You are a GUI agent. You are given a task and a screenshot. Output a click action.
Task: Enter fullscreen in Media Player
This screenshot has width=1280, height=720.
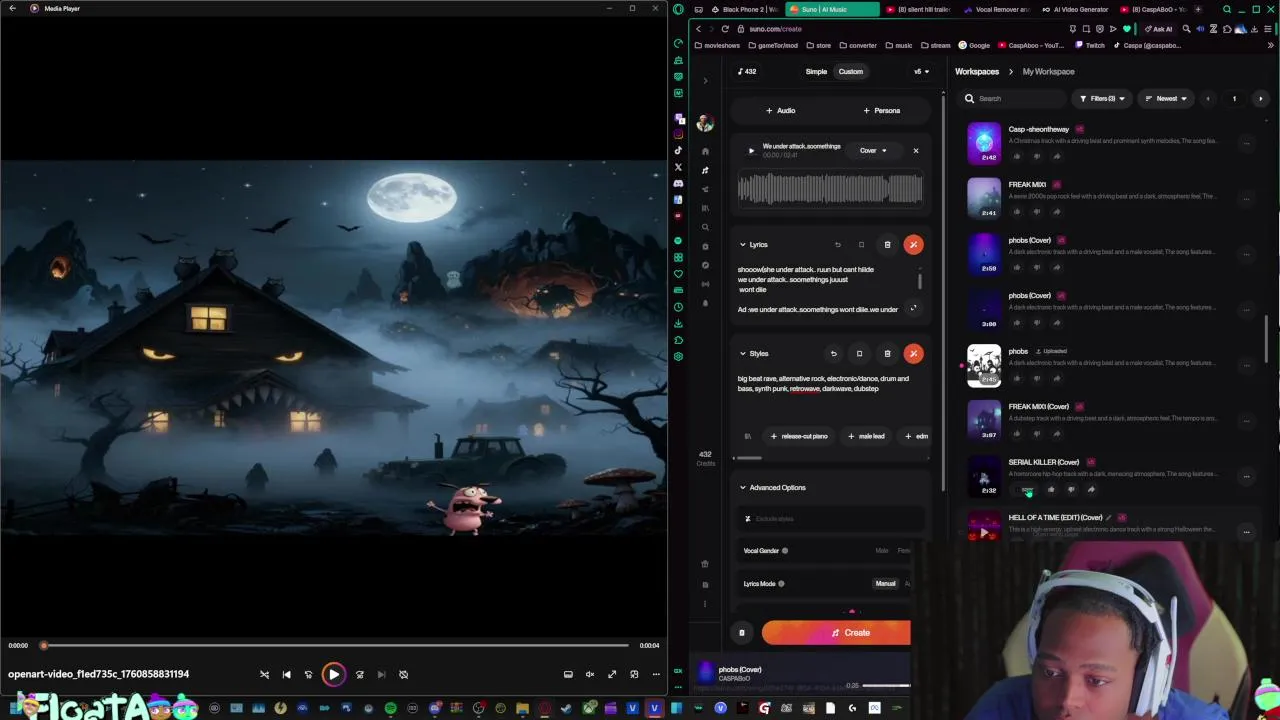coord(612,674)
